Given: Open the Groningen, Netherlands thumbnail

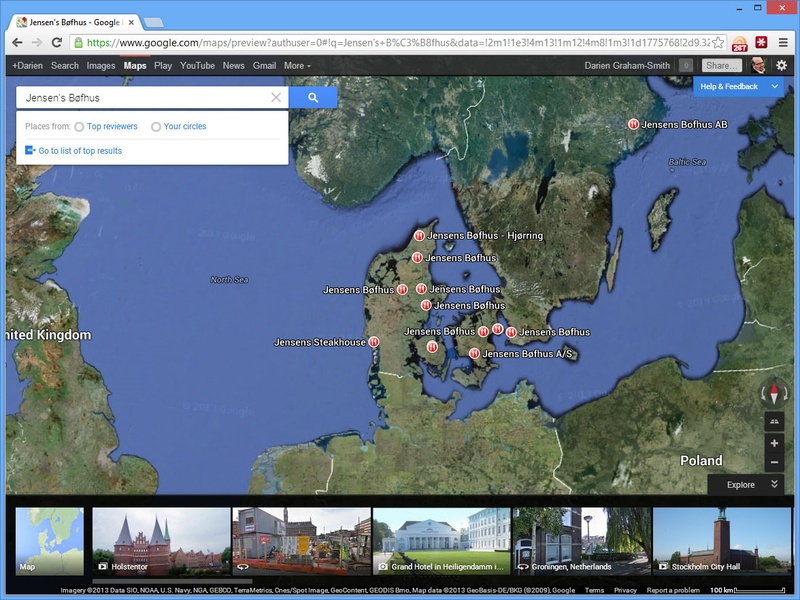Looking at the screenshot, I should (582, 541).
